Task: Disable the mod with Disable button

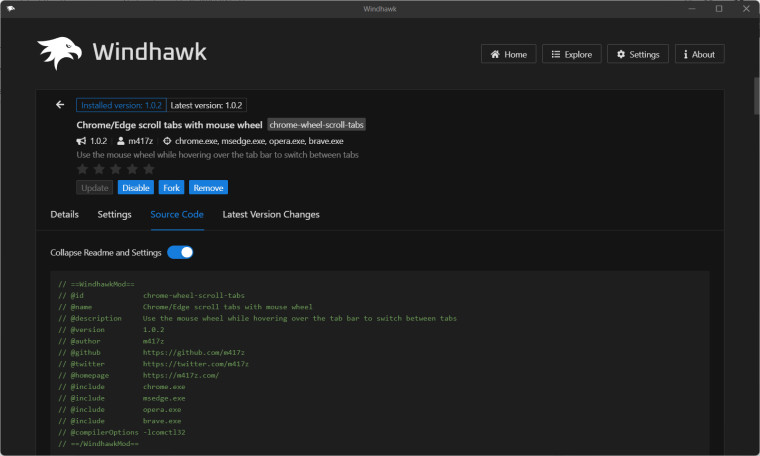Action: tap(136, 187)
